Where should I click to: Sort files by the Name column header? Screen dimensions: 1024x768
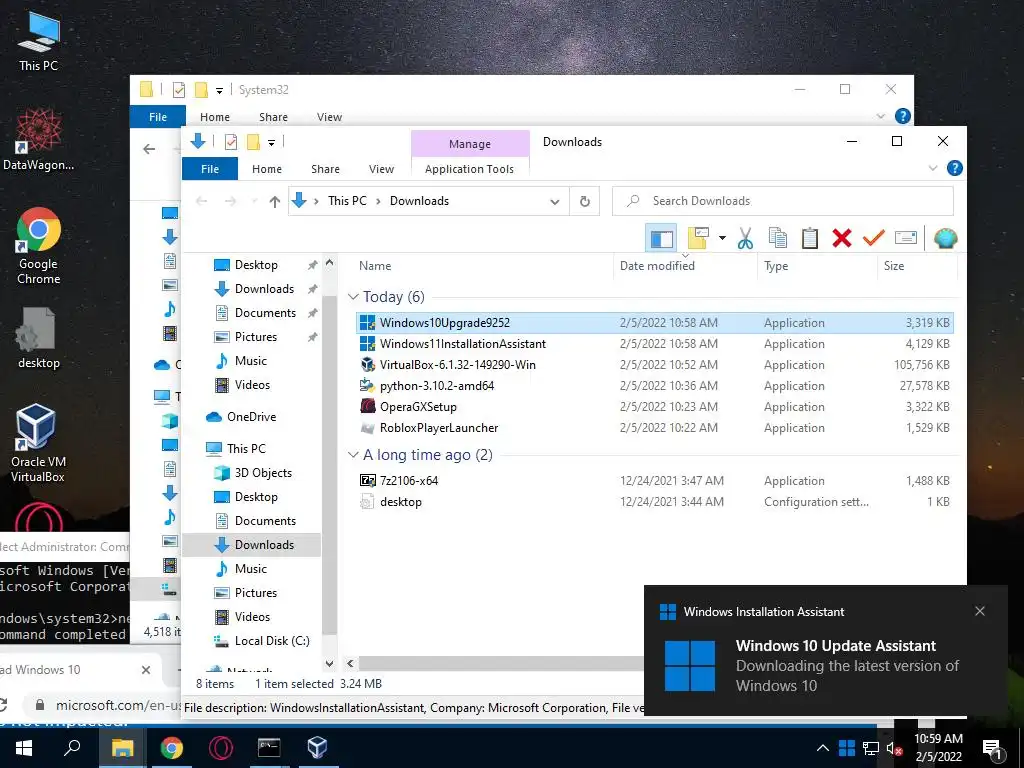click(x=375, y=266)
